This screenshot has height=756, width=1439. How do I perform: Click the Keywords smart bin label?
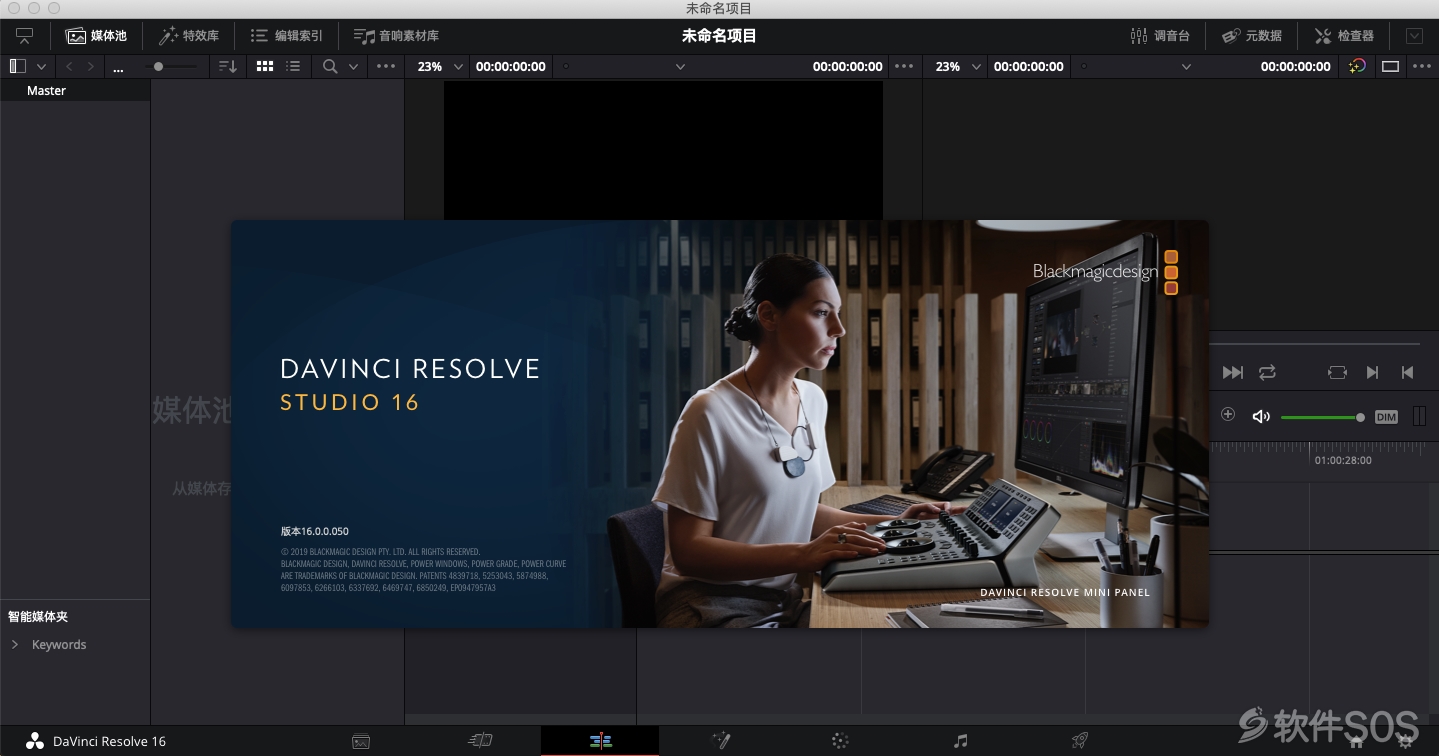(59, 645)
